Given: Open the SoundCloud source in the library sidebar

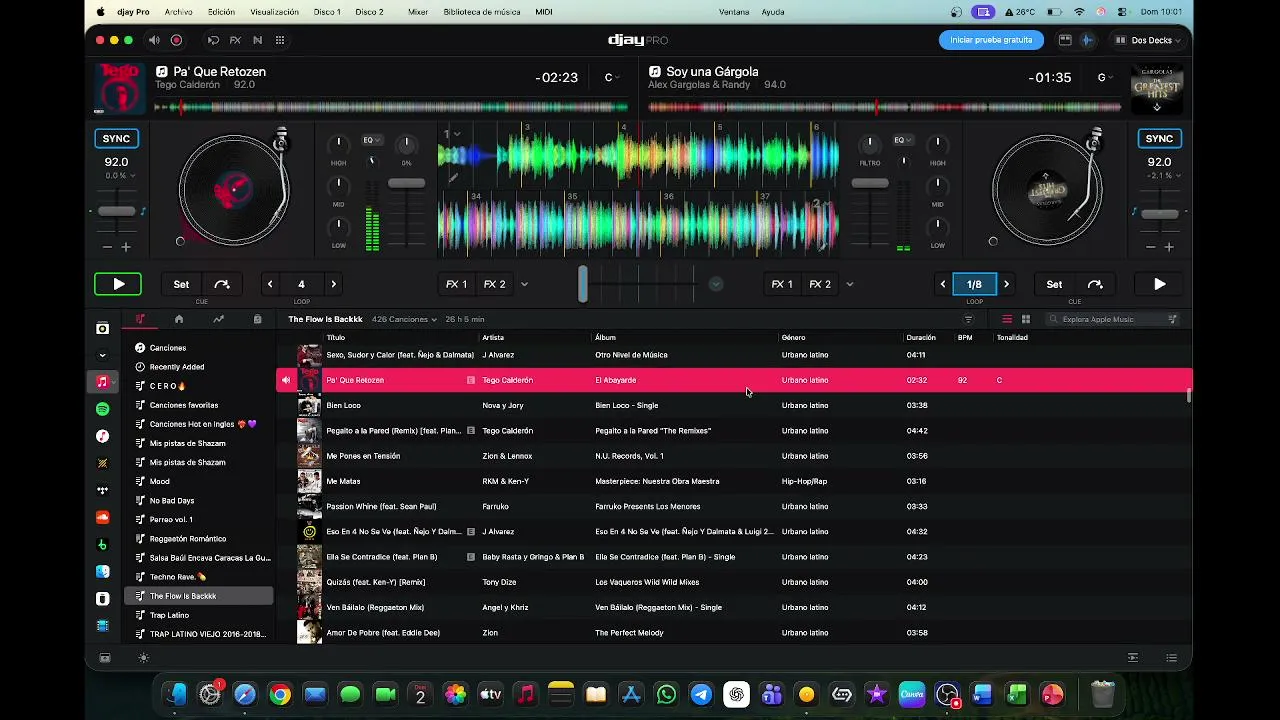Looking at the screenshot, I should click(102, 517).
